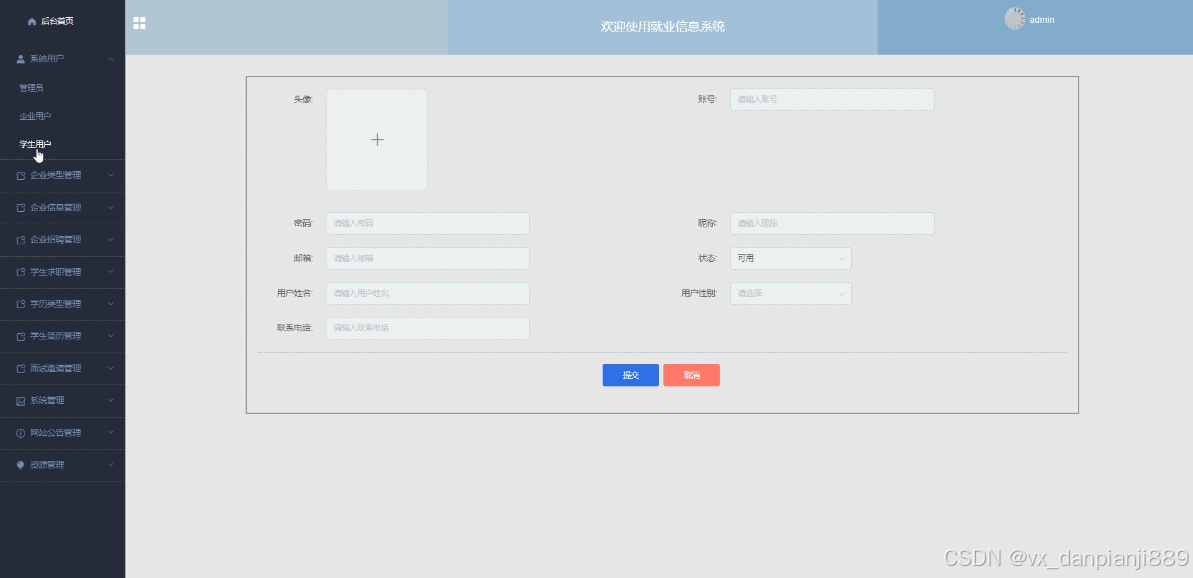Expand the 面试邀请管理 chevron
Image resolution: width=1193 pixels, height=578 pixels.
pos(111,368)
